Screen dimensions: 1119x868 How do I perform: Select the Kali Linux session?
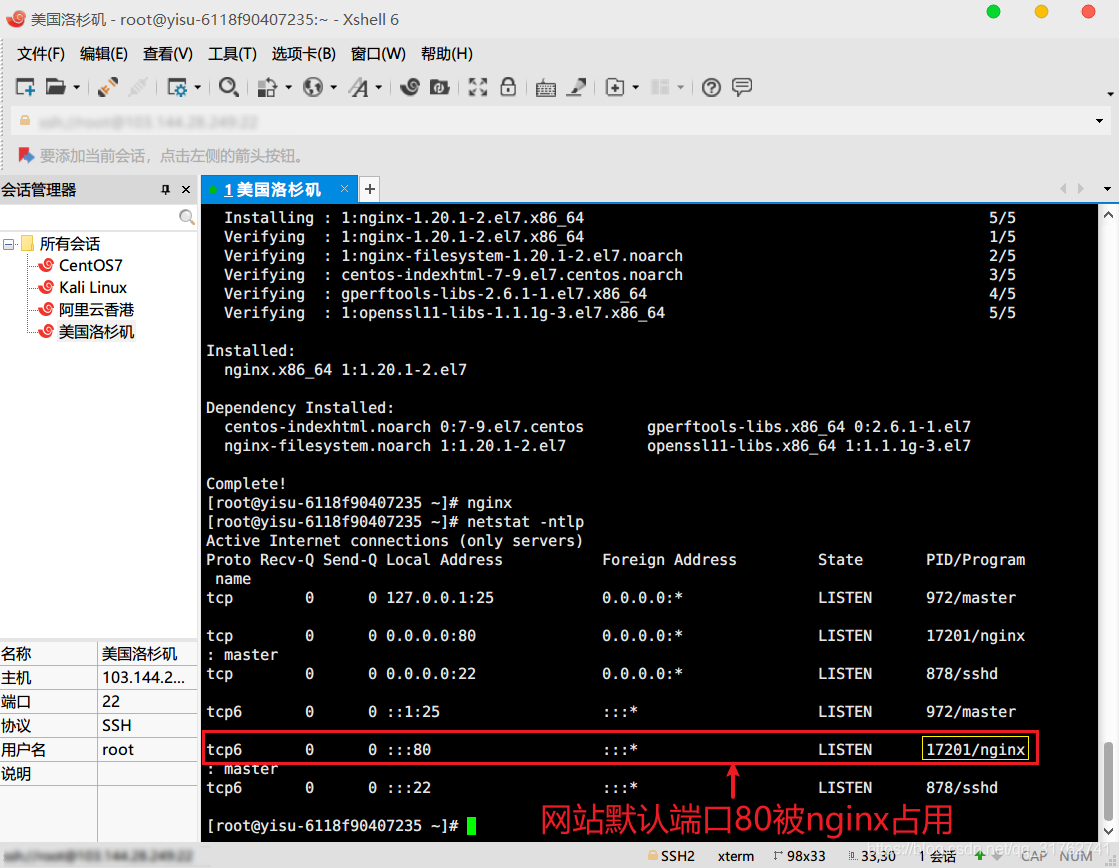click(93, 288)
